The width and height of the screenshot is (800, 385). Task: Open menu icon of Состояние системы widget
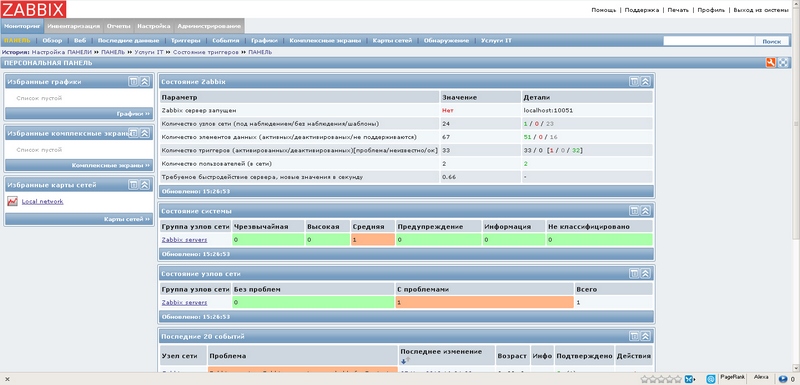click(634, 211)
